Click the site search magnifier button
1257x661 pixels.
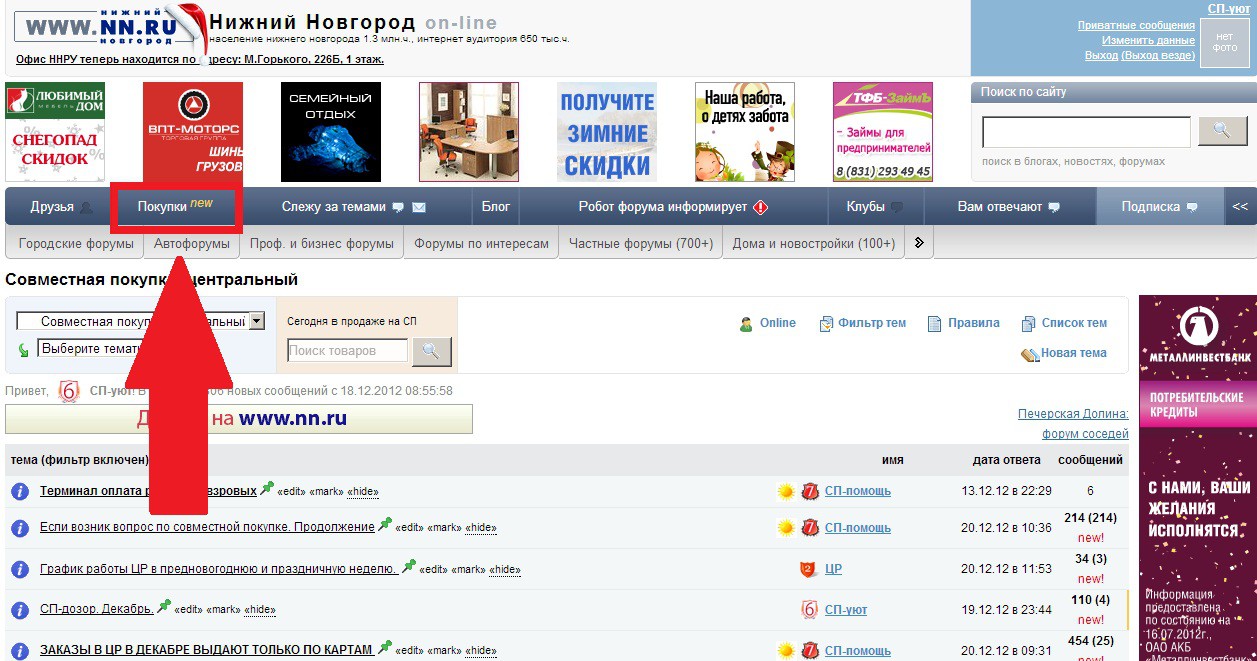(1222, 131)
